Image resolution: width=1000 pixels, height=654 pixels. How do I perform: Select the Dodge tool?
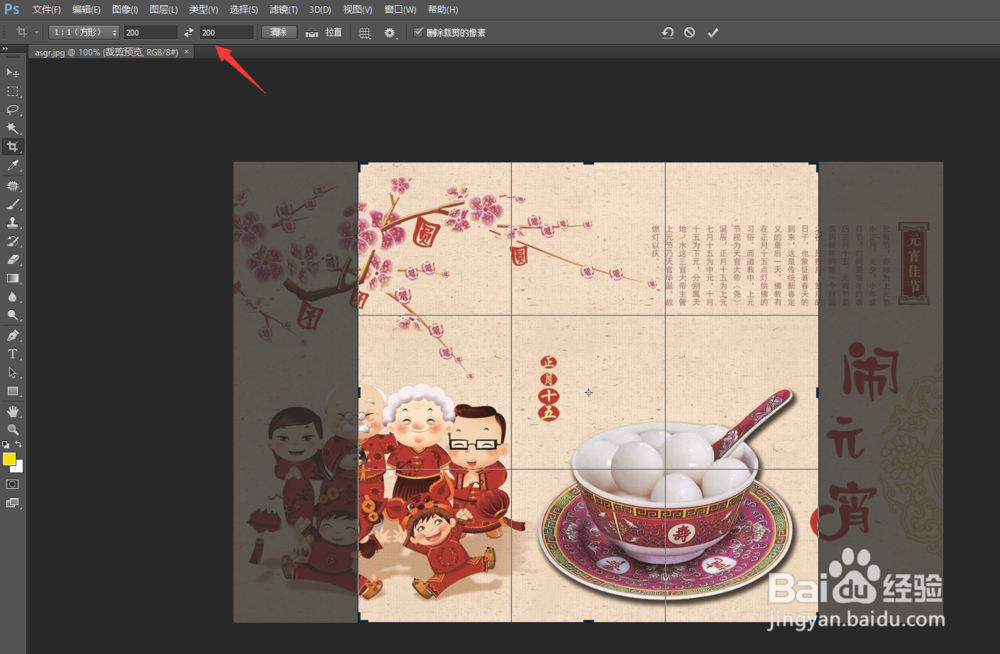[x=12, y=315]
